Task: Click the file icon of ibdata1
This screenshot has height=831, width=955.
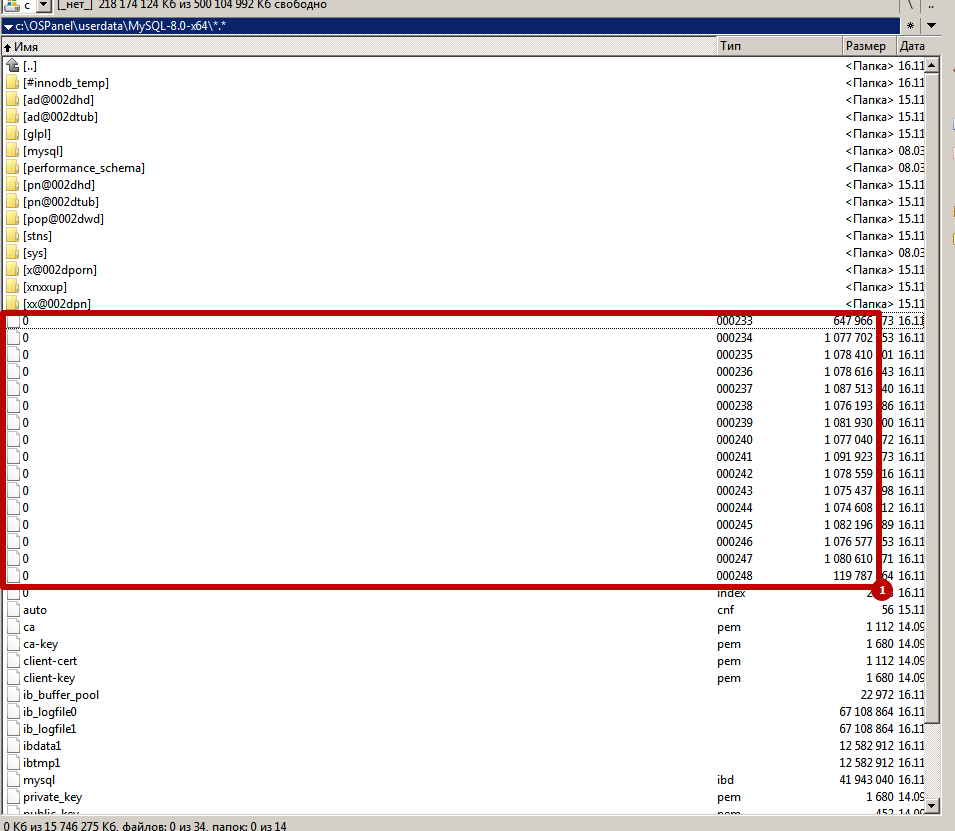Action: (x=13, y=746)
